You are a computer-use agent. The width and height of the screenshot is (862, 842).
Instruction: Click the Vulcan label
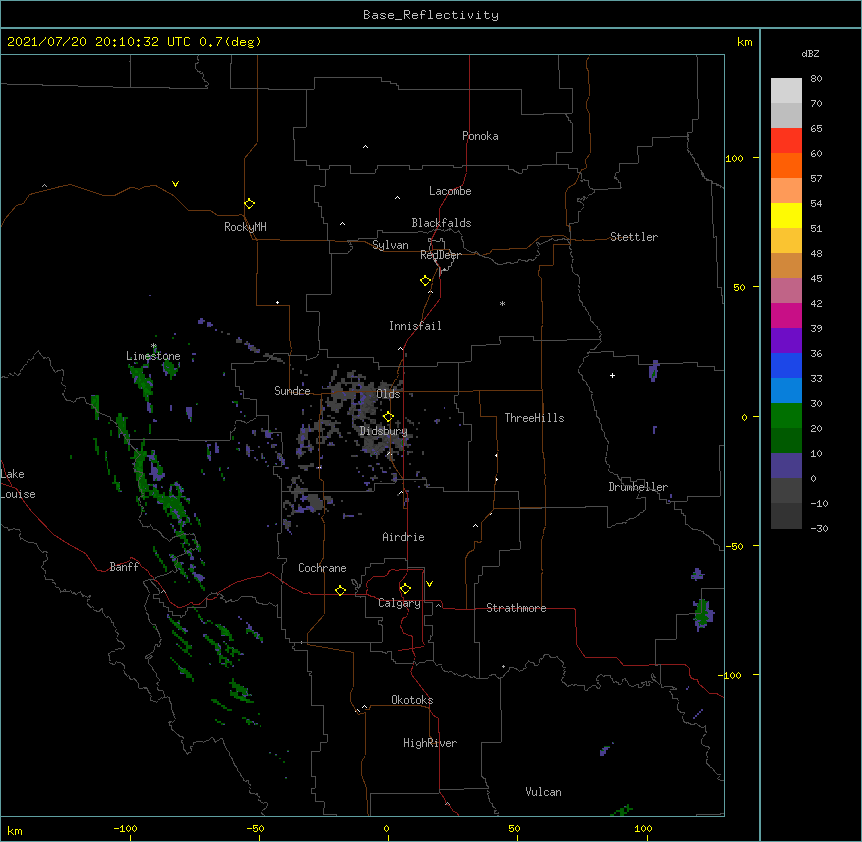pyautogui.click(x=543, y=792)
